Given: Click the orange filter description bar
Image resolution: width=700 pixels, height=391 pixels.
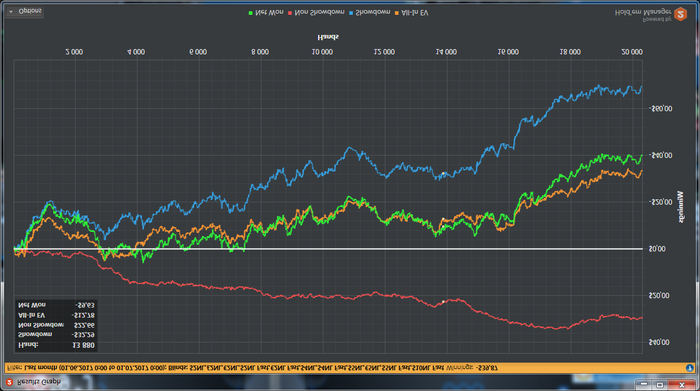Looking at the screenshot, I should coord(350,368).
